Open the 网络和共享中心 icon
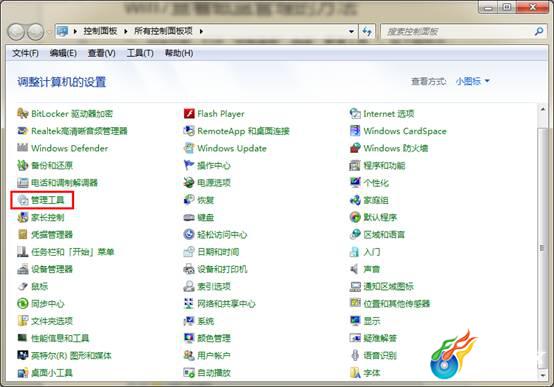Screen dimensions: 554x387 (189, 304)
